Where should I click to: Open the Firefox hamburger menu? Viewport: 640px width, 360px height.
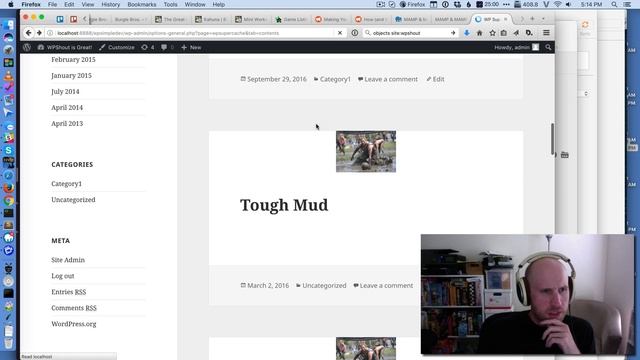546,33
